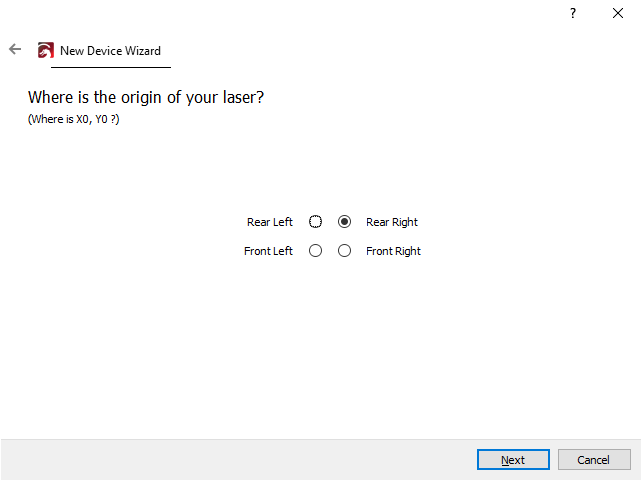Click blank white area below radio options
The width and height of the screenshot is (642, 481).
pyautogui.click(x=320, y=350)
